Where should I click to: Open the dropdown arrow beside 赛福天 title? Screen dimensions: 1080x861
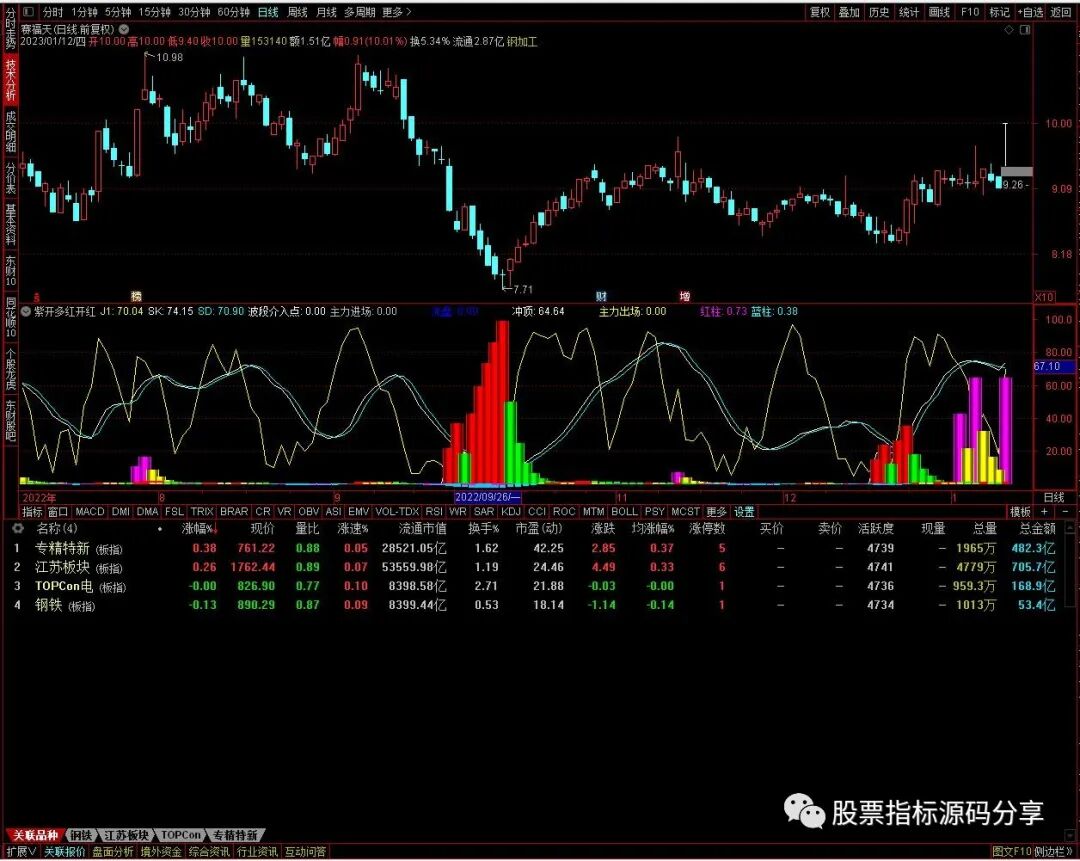(x=124, y=30)
